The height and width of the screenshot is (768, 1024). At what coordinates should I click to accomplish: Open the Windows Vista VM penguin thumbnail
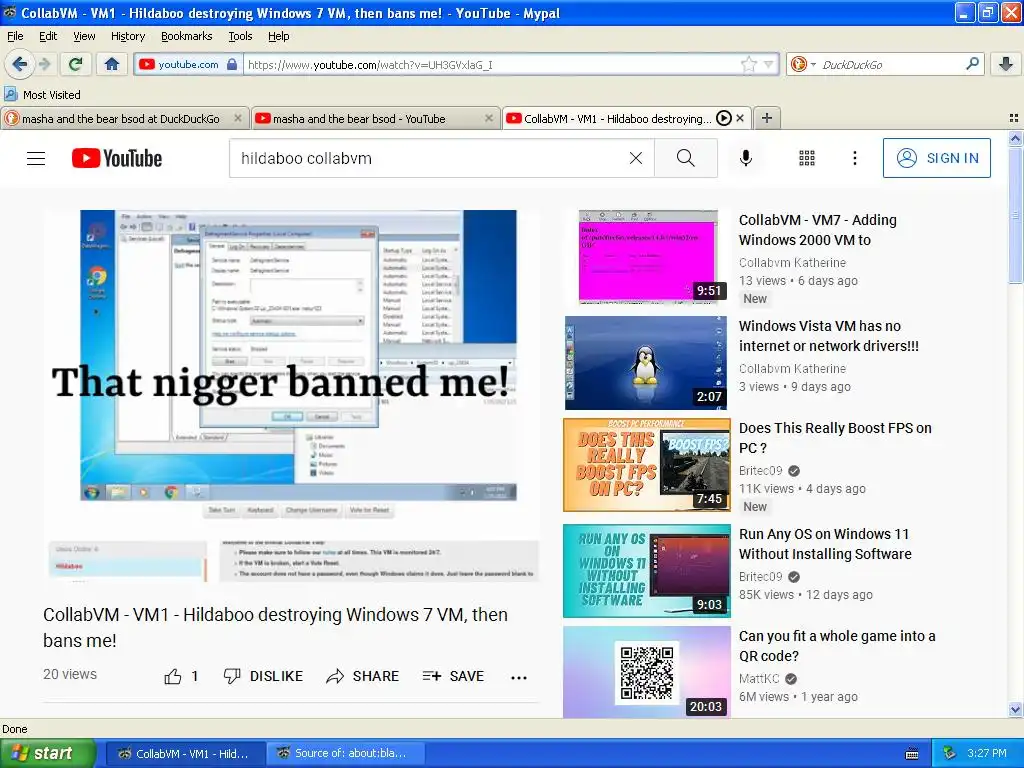click(645, 363)
